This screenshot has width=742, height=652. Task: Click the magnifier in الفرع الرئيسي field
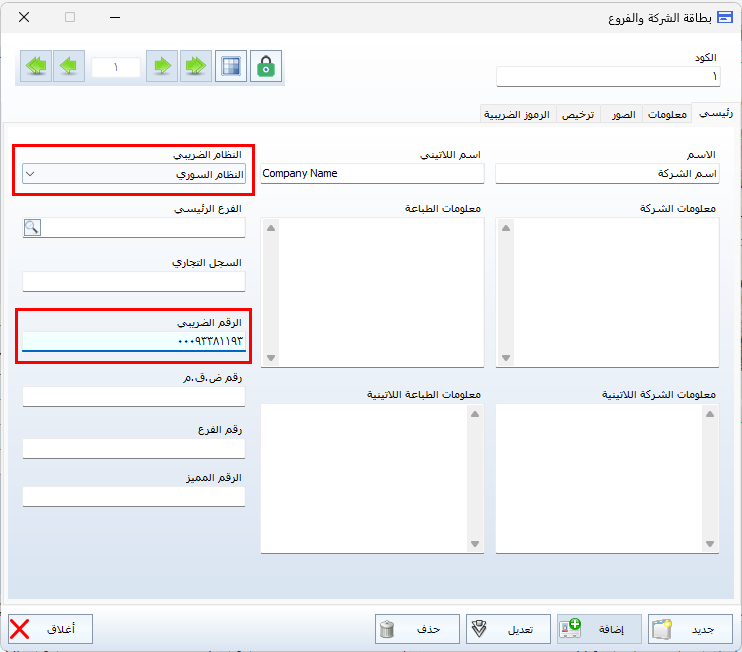pos(32,227)
